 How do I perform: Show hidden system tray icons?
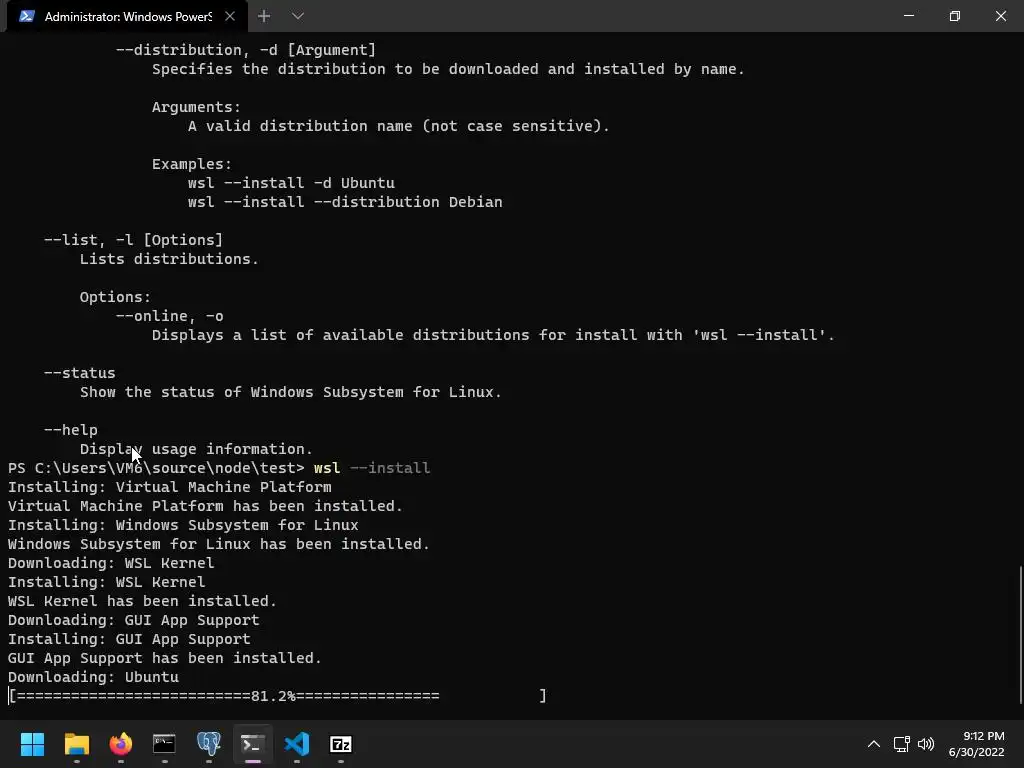[x=873, y=744]
